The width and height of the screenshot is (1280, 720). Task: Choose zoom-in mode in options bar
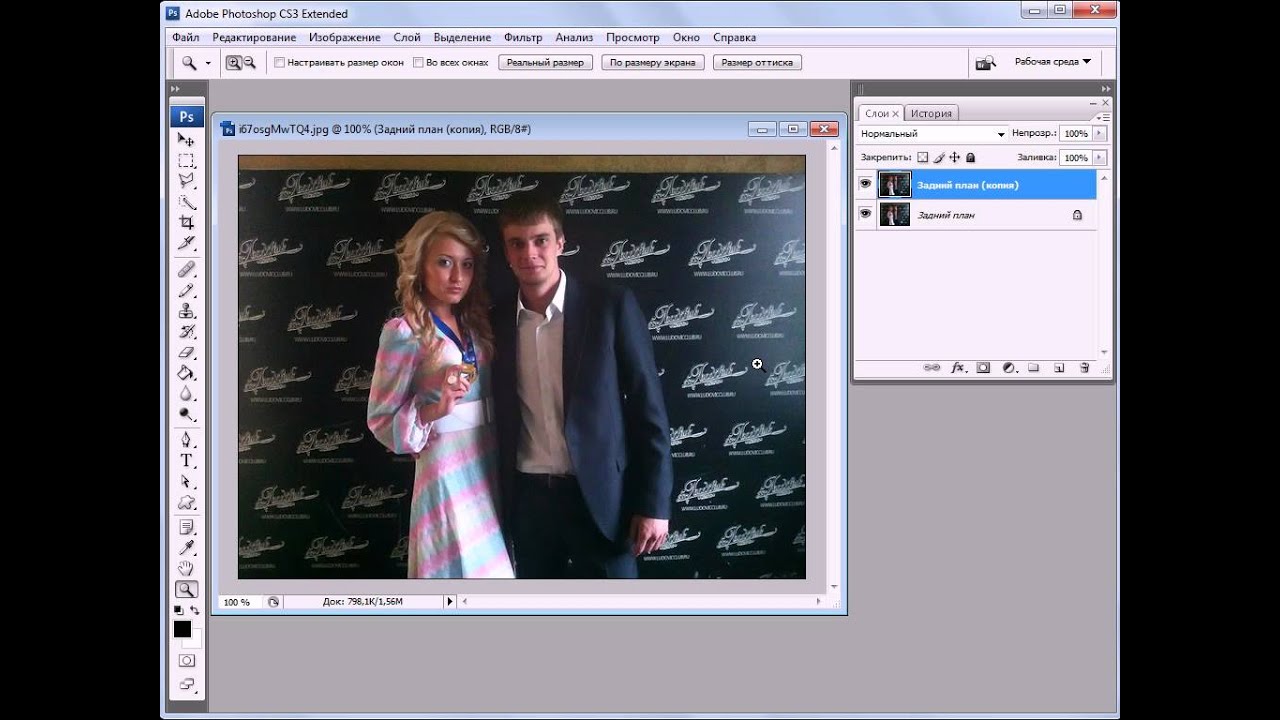pos(233,62)
